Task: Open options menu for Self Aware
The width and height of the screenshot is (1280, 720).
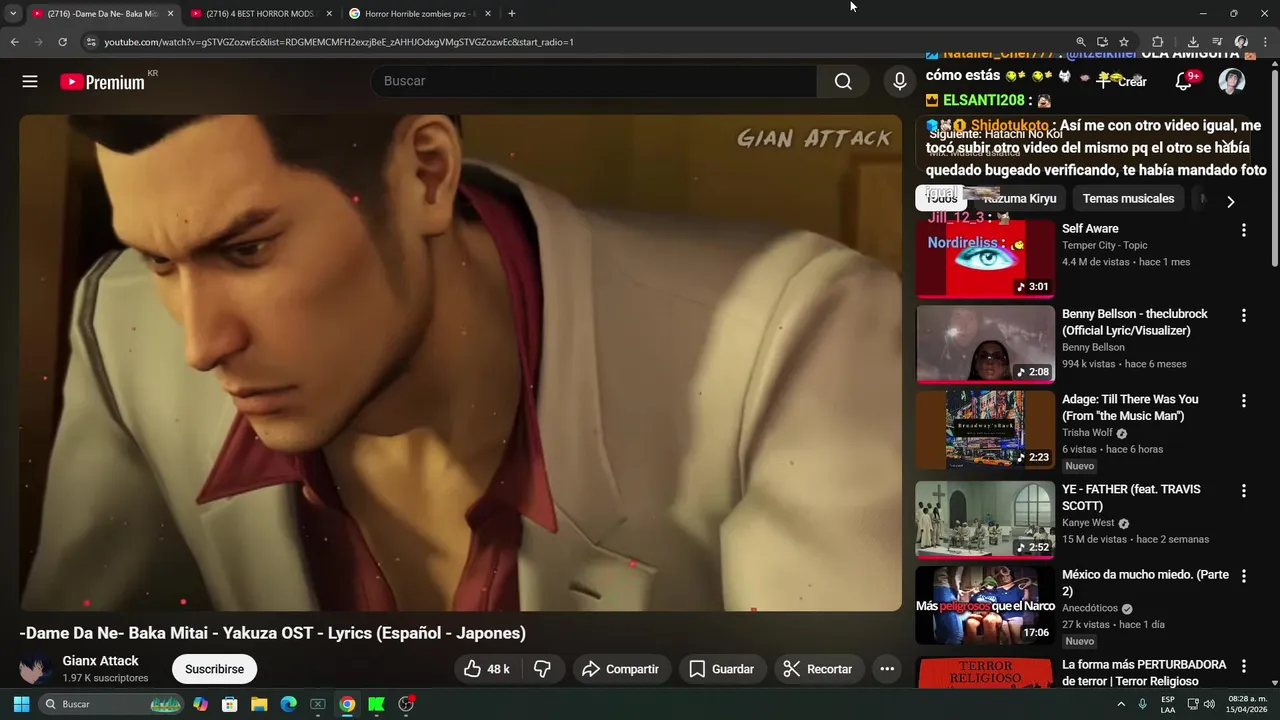Action: tap(1244, 230)
